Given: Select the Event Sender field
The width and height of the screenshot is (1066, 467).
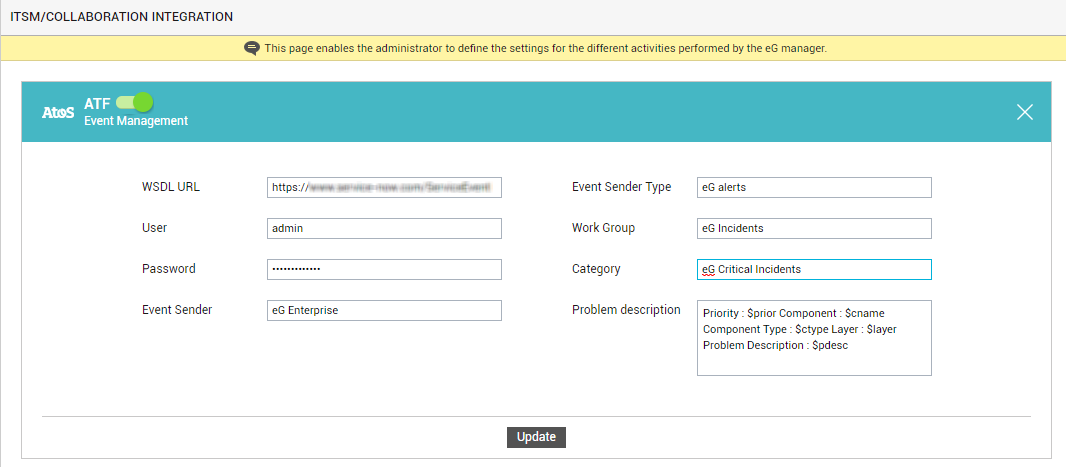Looking at the screenshot, I should click(384, 311).
